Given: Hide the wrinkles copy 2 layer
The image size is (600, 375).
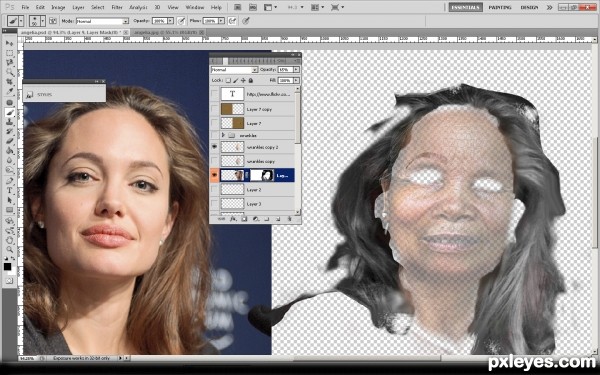Looking at the screenshot, I should point(214,147).
